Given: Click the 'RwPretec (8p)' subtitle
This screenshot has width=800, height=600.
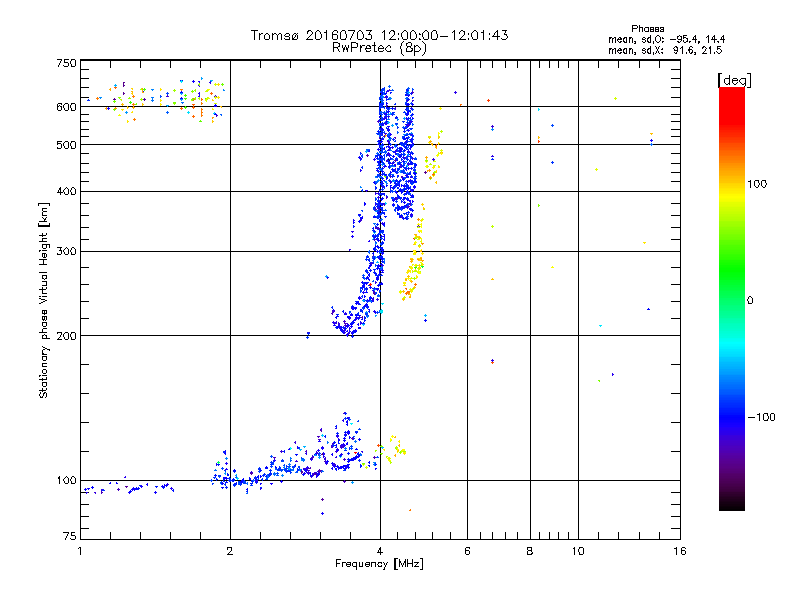Looking at the screenshot, I should (379, 48).
